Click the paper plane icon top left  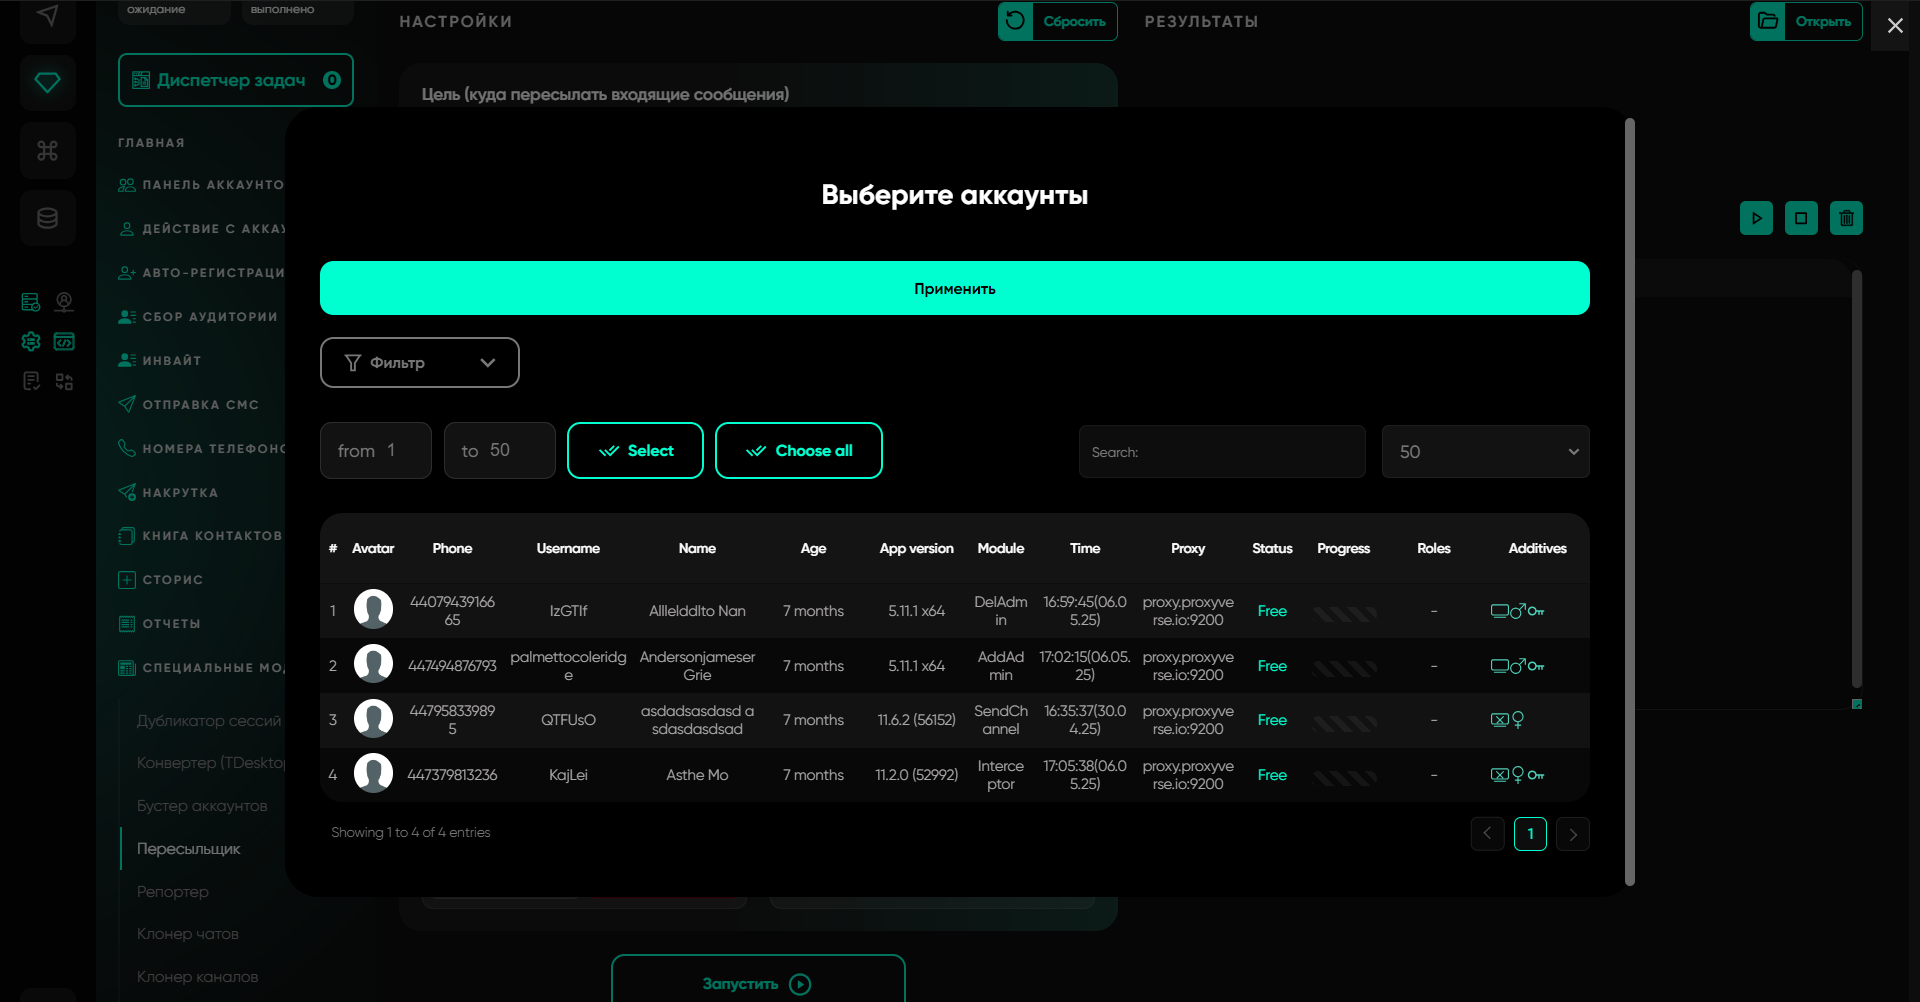pyautogui.click(x=47, y=16)
